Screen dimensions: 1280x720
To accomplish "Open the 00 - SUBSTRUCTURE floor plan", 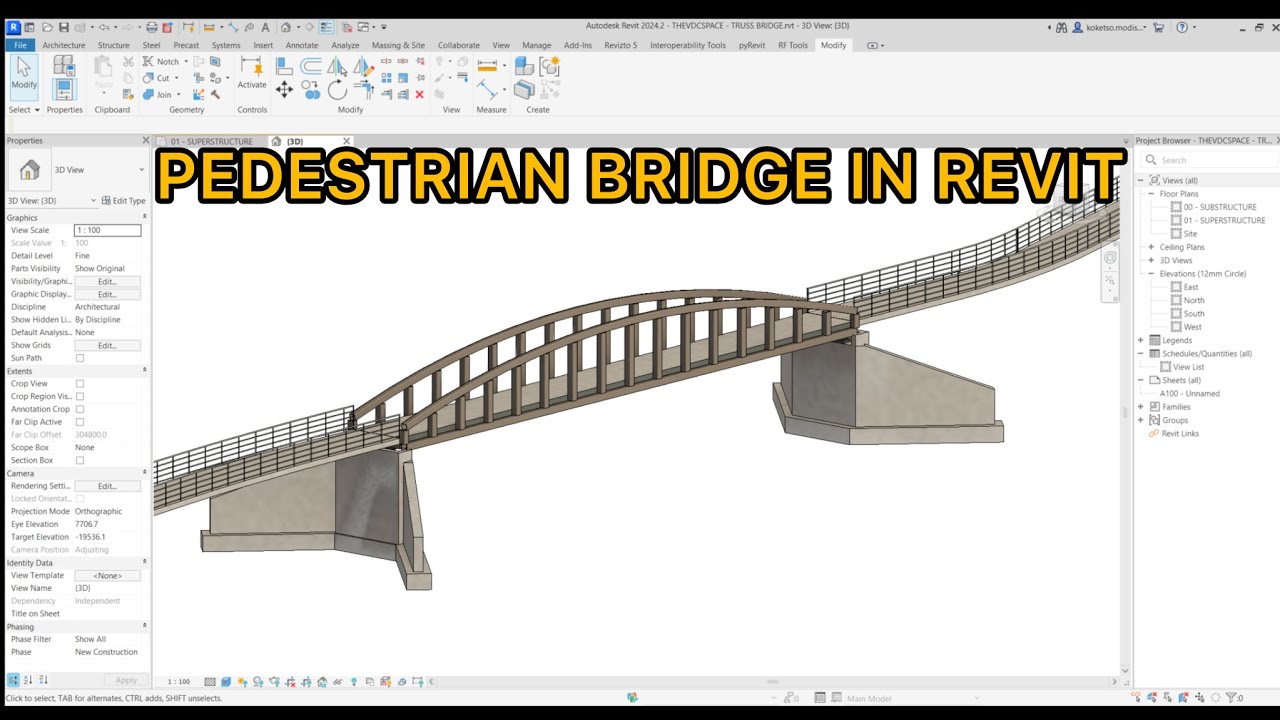I will pyautogui.click(x=1220, y=207).
